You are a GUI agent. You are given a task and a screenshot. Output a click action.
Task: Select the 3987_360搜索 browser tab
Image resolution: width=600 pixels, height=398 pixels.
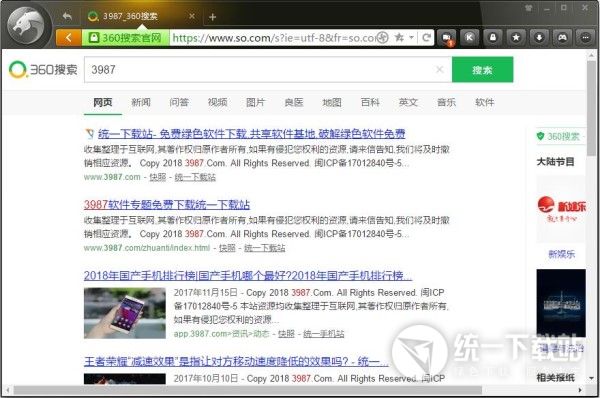click(x=142, y=16)
